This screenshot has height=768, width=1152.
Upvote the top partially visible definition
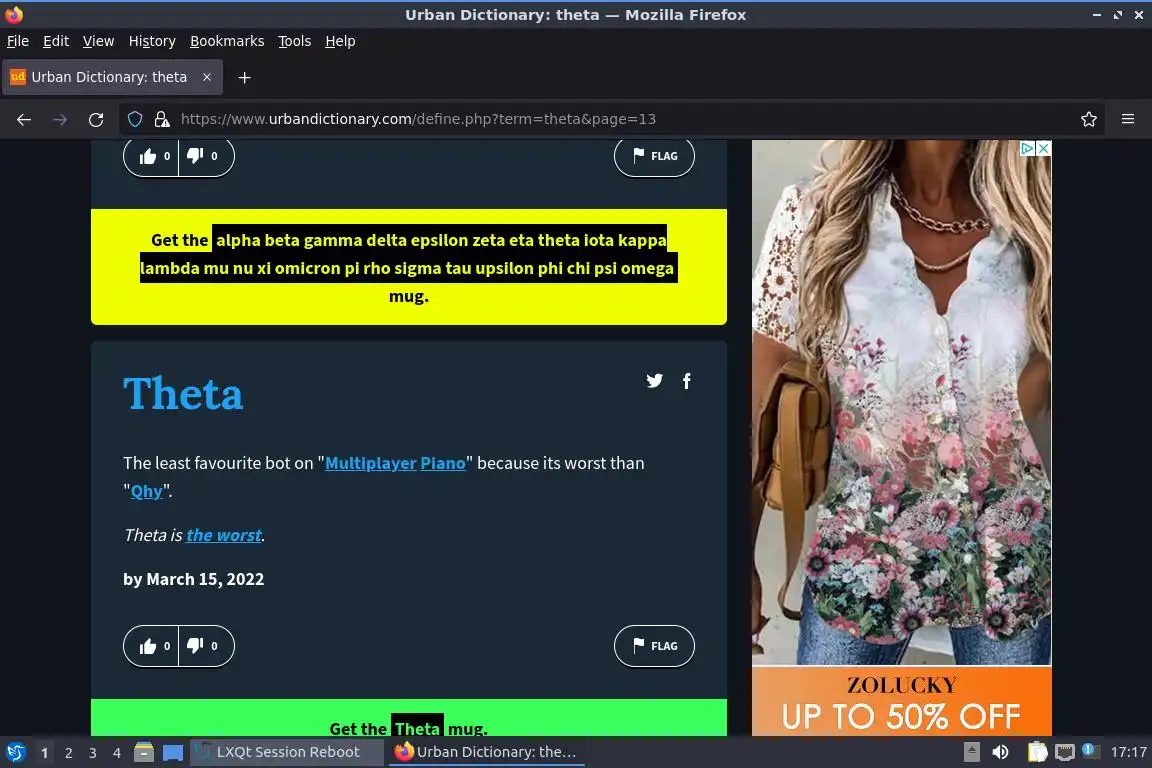tap(152, 156)
